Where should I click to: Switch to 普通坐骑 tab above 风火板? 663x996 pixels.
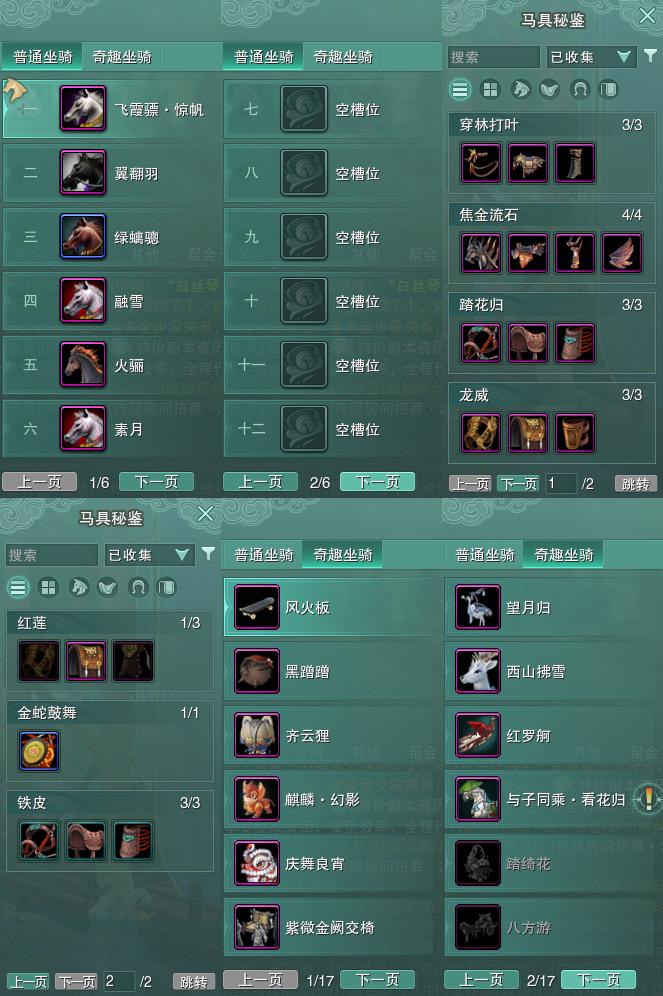tap(263, 555)
